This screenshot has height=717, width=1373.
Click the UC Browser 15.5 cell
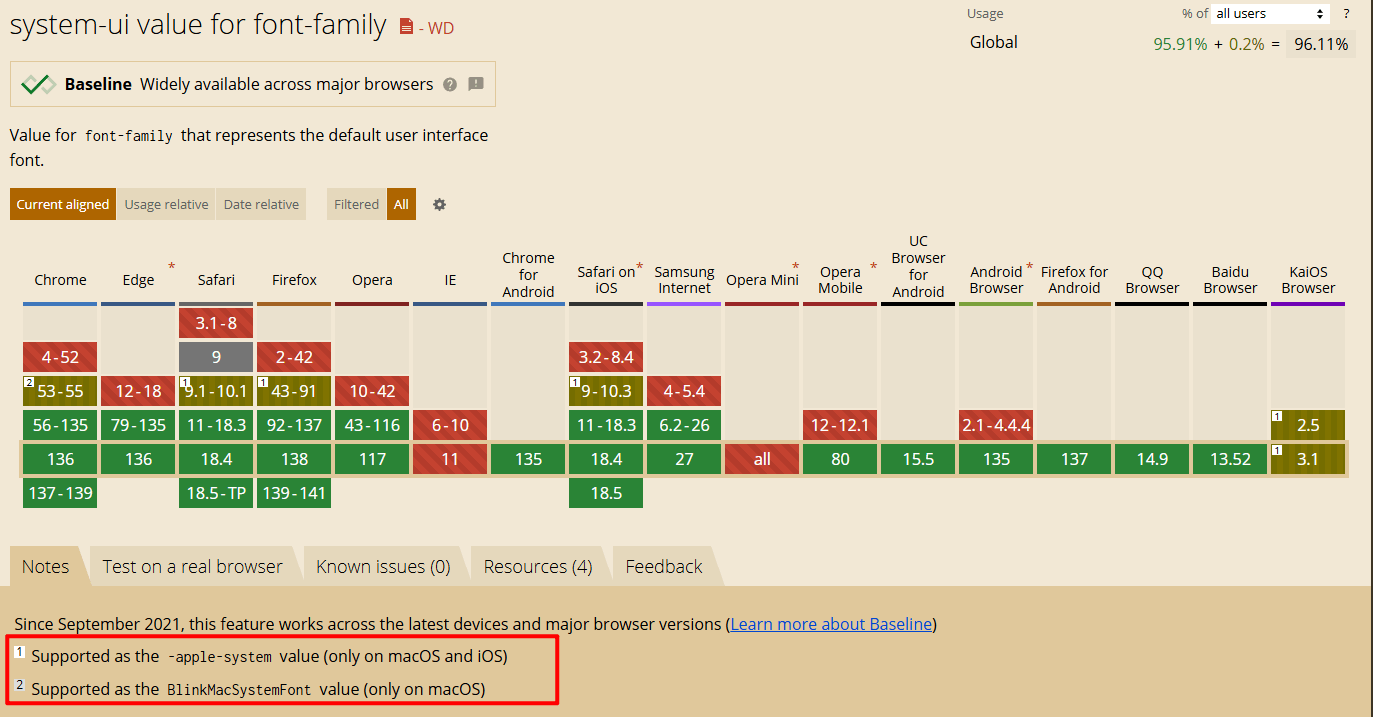point(918,459)
